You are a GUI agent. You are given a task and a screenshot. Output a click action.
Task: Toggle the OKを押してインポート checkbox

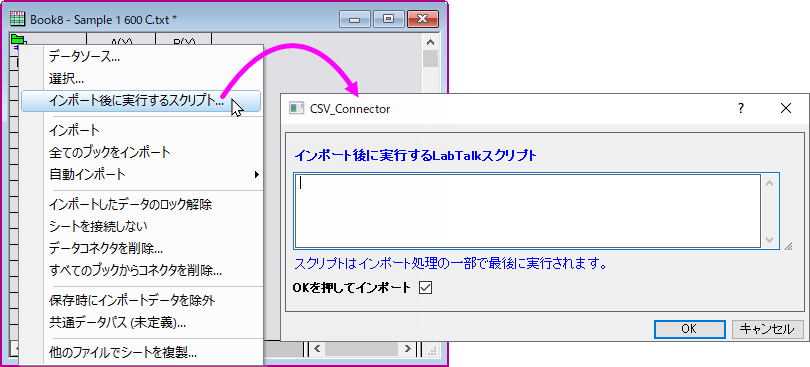(426, 287)
